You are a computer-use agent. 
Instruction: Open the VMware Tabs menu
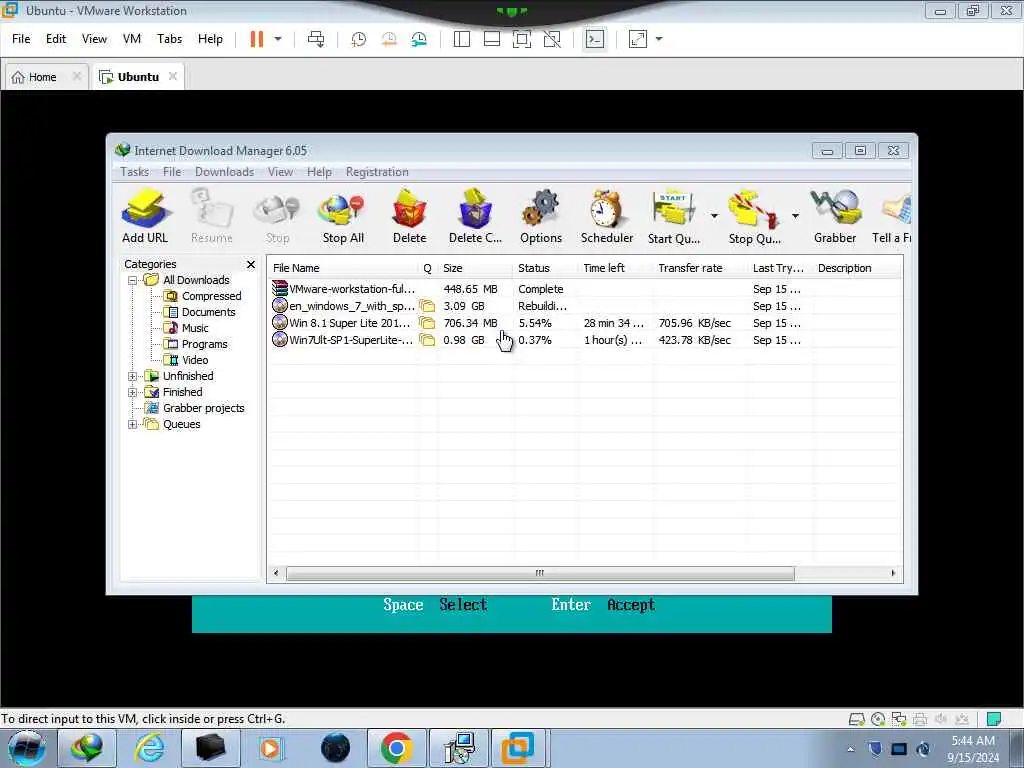point(169,39)
